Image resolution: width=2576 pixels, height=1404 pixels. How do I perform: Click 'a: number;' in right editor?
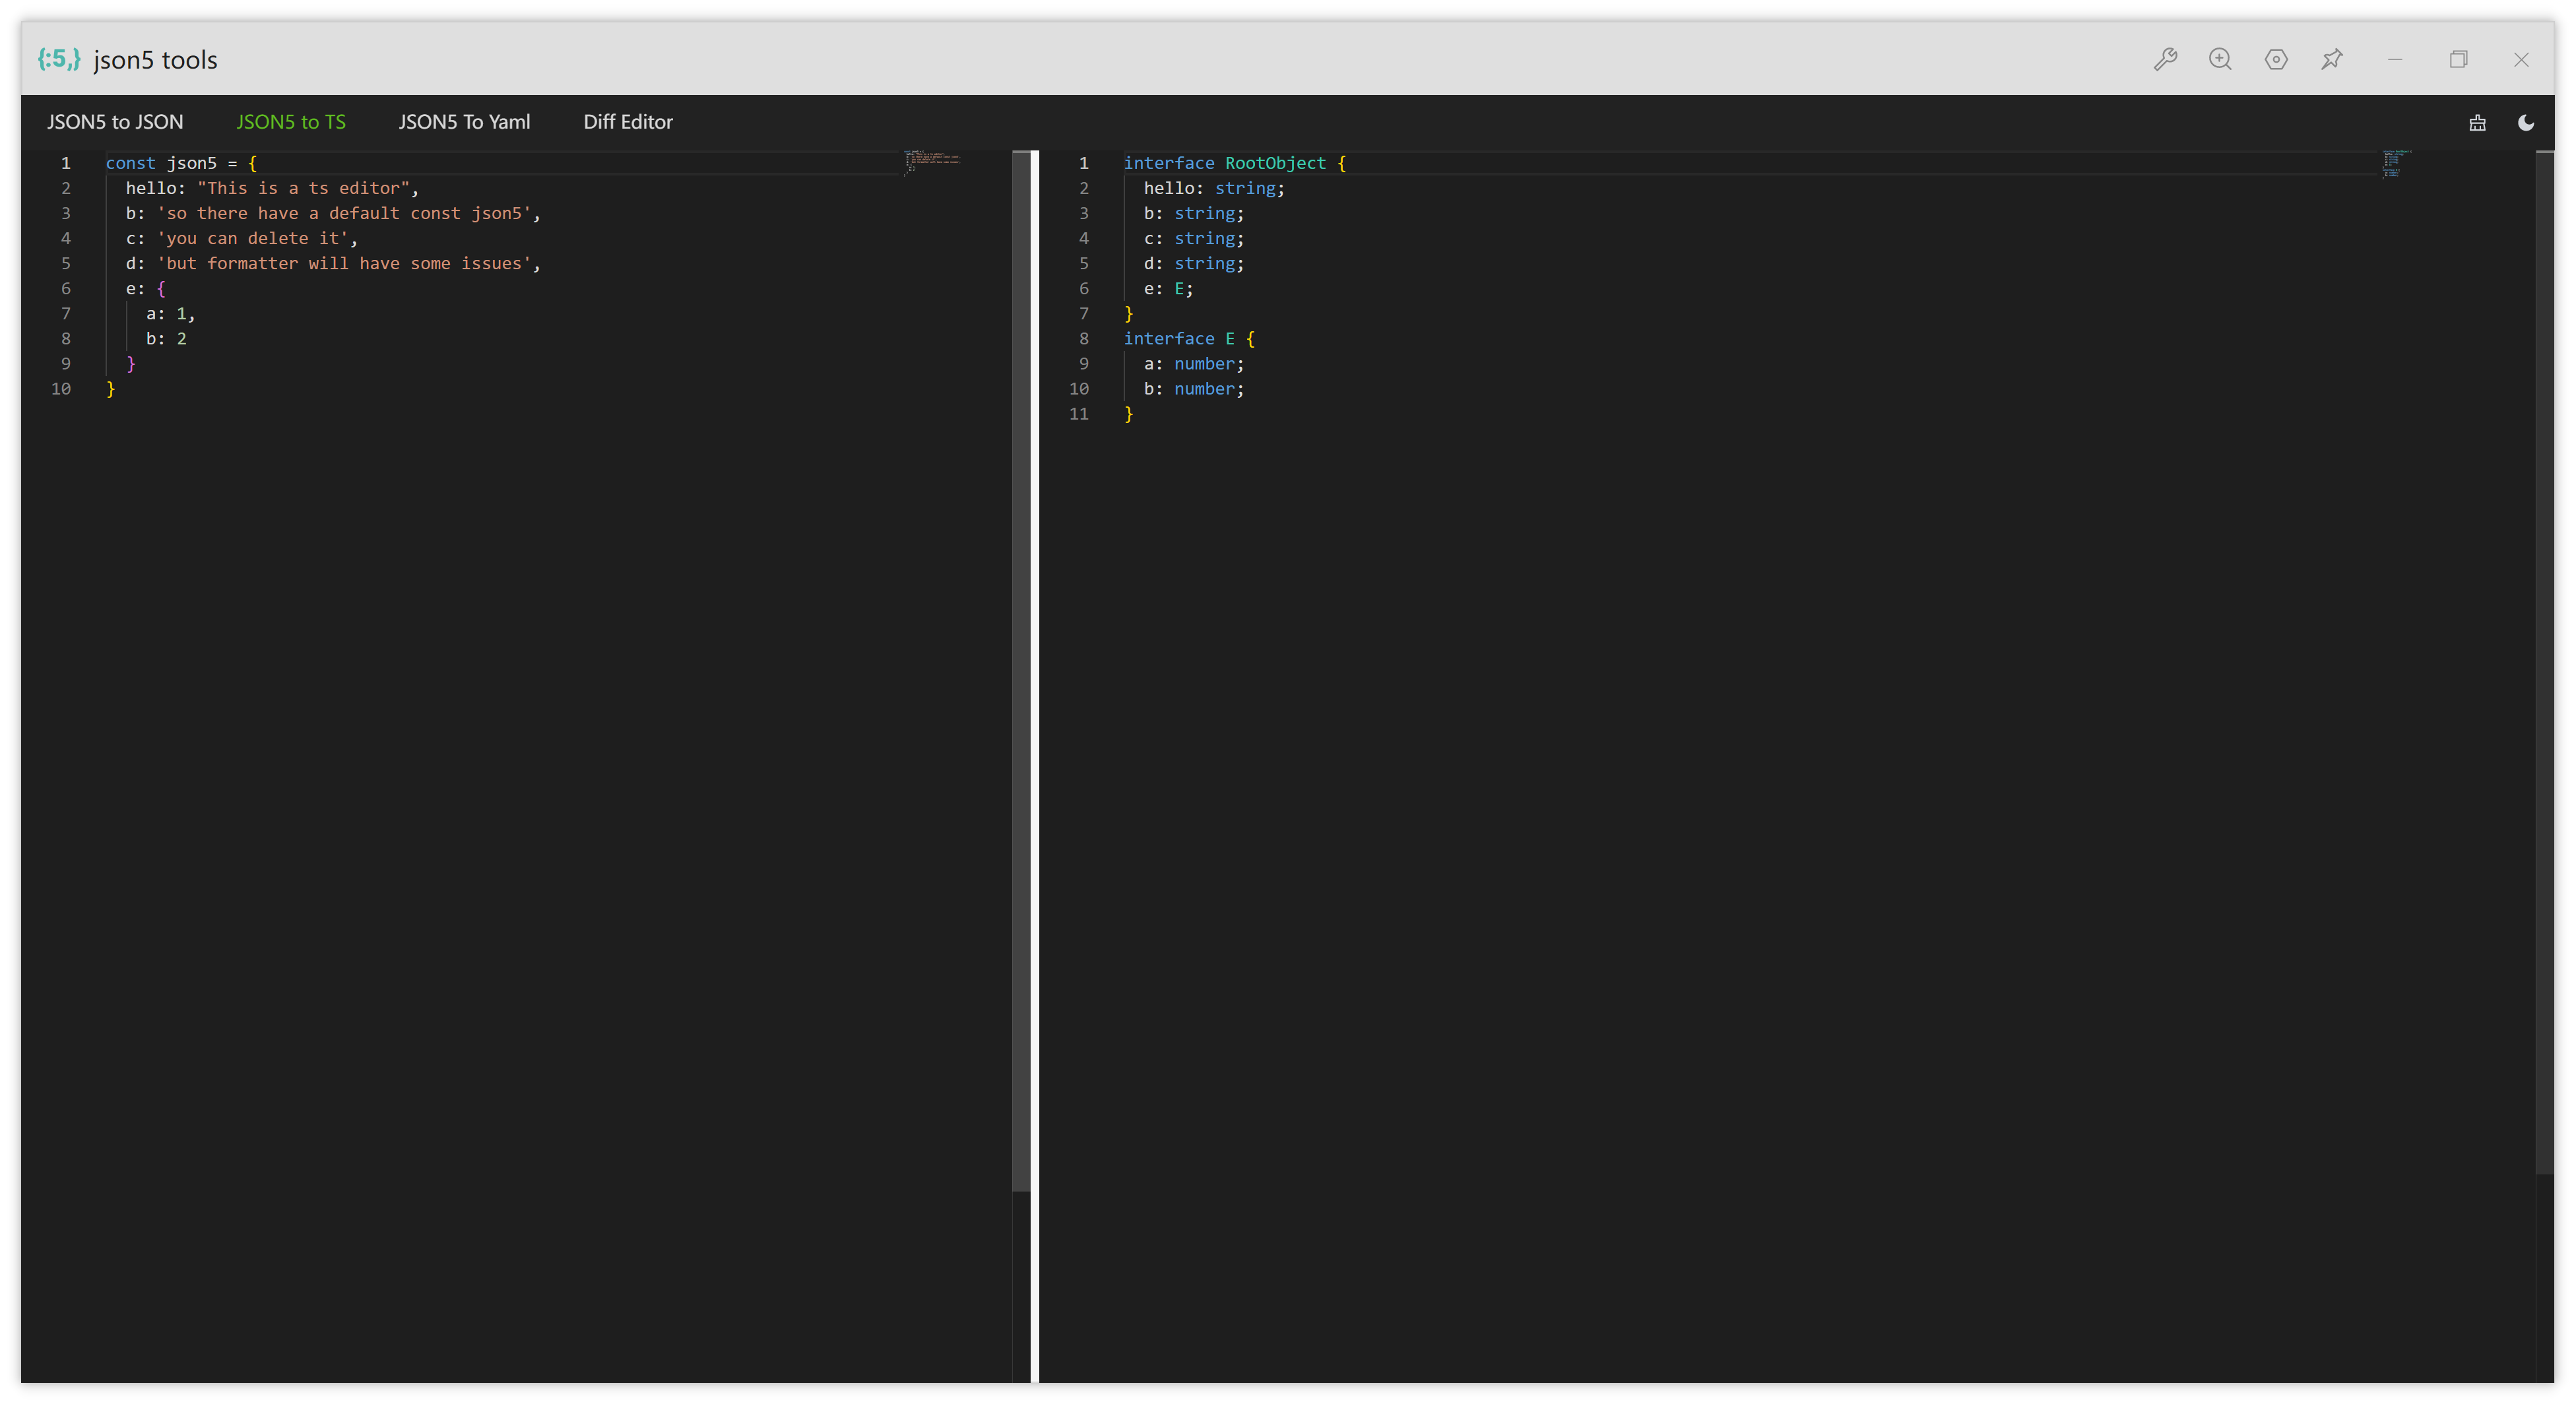[x=1194, y=364]
